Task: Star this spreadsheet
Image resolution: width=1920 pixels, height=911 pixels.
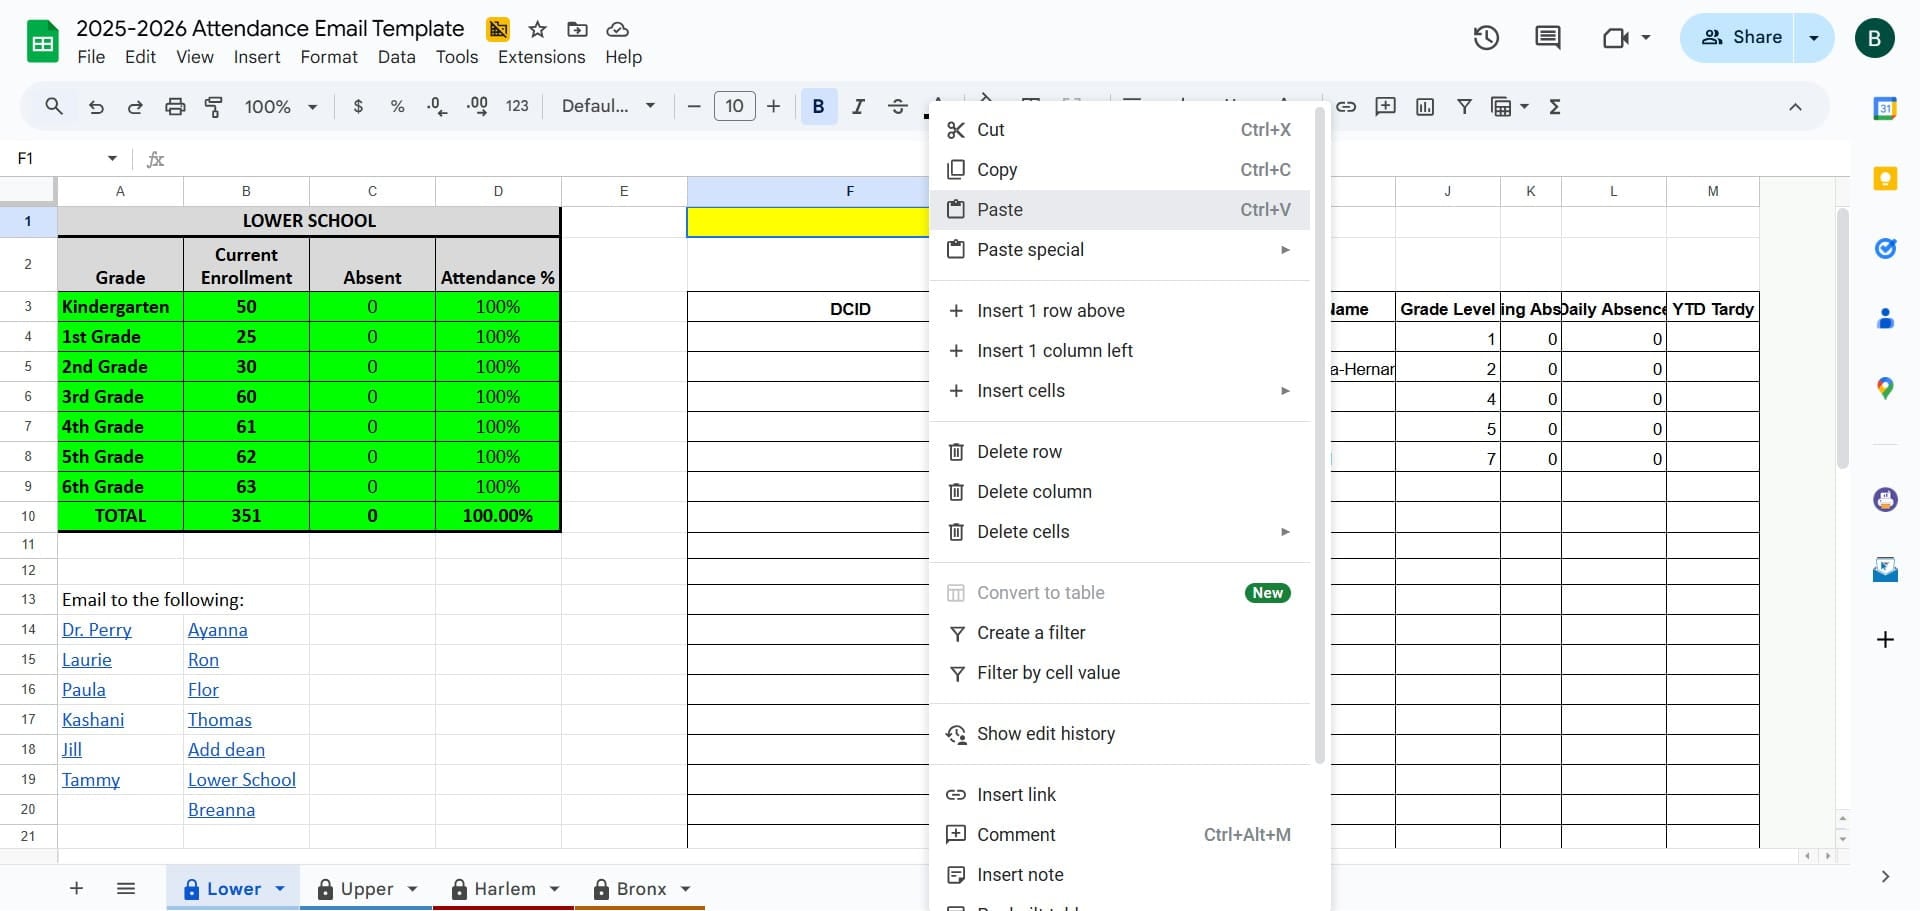Action: [x=538, y=29]
